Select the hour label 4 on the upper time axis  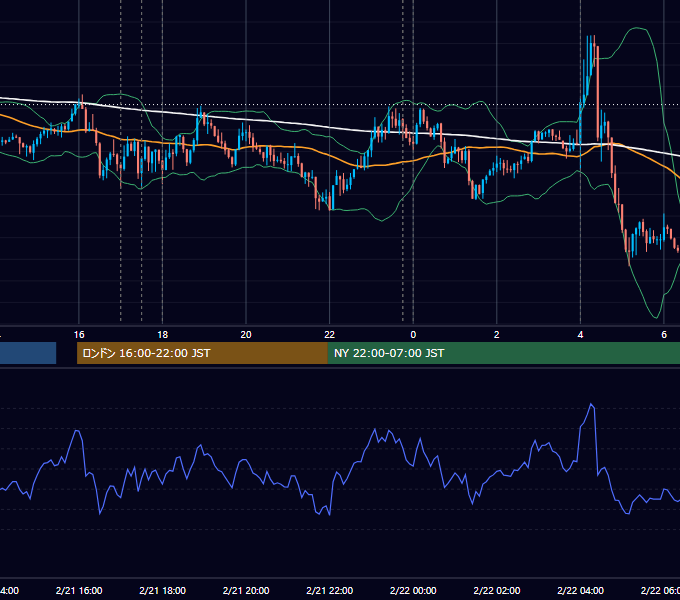[x=580, y=335]
